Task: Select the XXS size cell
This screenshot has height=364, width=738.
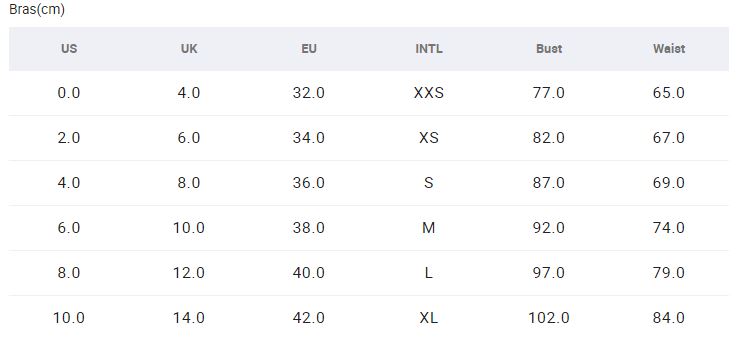Action: 429,93
